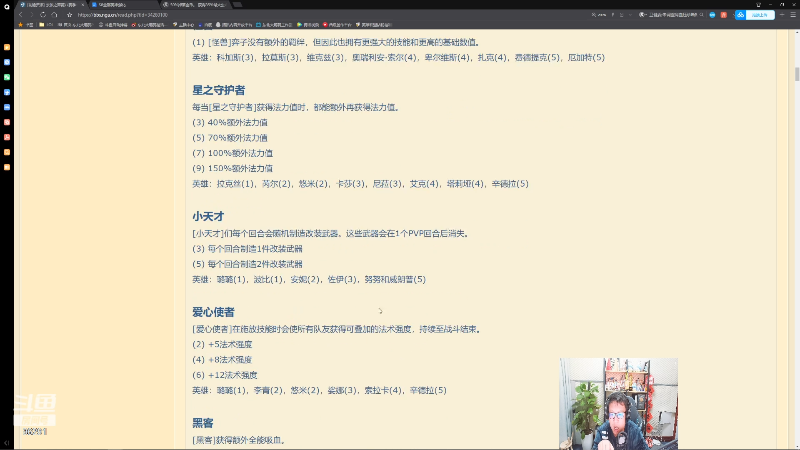Click the skin shirt icon in the title bar
Viewport: 800px width, 450px height.
point(758,5)
